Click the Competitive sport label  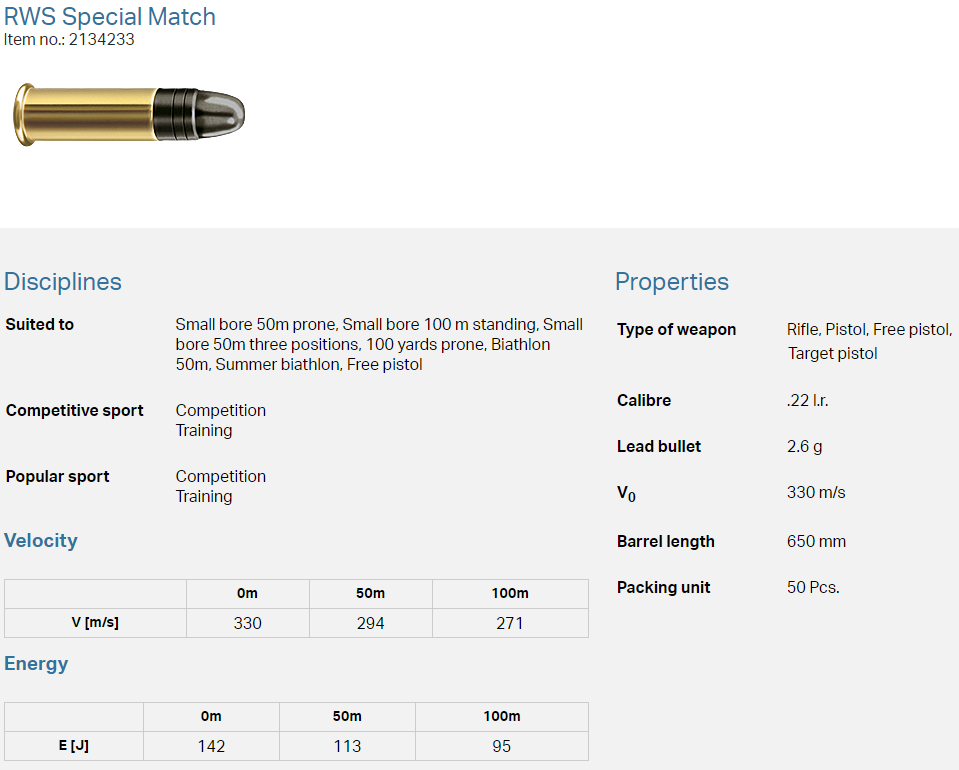pos(75,411)
